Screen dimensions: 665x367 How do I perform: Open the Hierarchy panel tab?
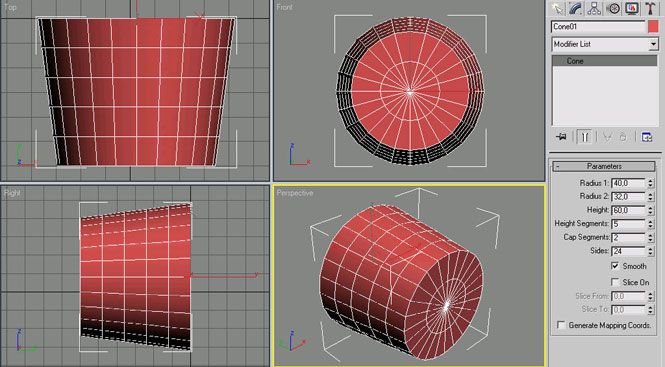594,8
